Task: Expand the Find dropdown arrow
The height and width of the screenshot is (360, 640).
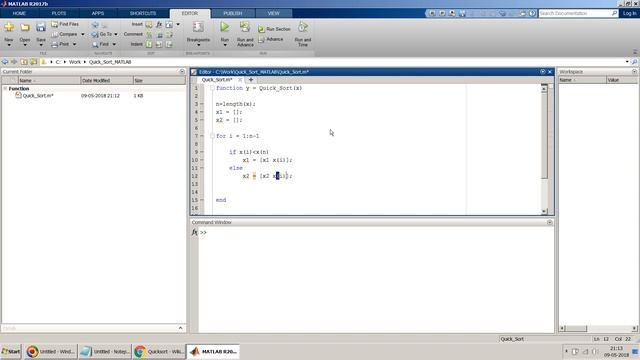Action: click(x=114, y=44)
